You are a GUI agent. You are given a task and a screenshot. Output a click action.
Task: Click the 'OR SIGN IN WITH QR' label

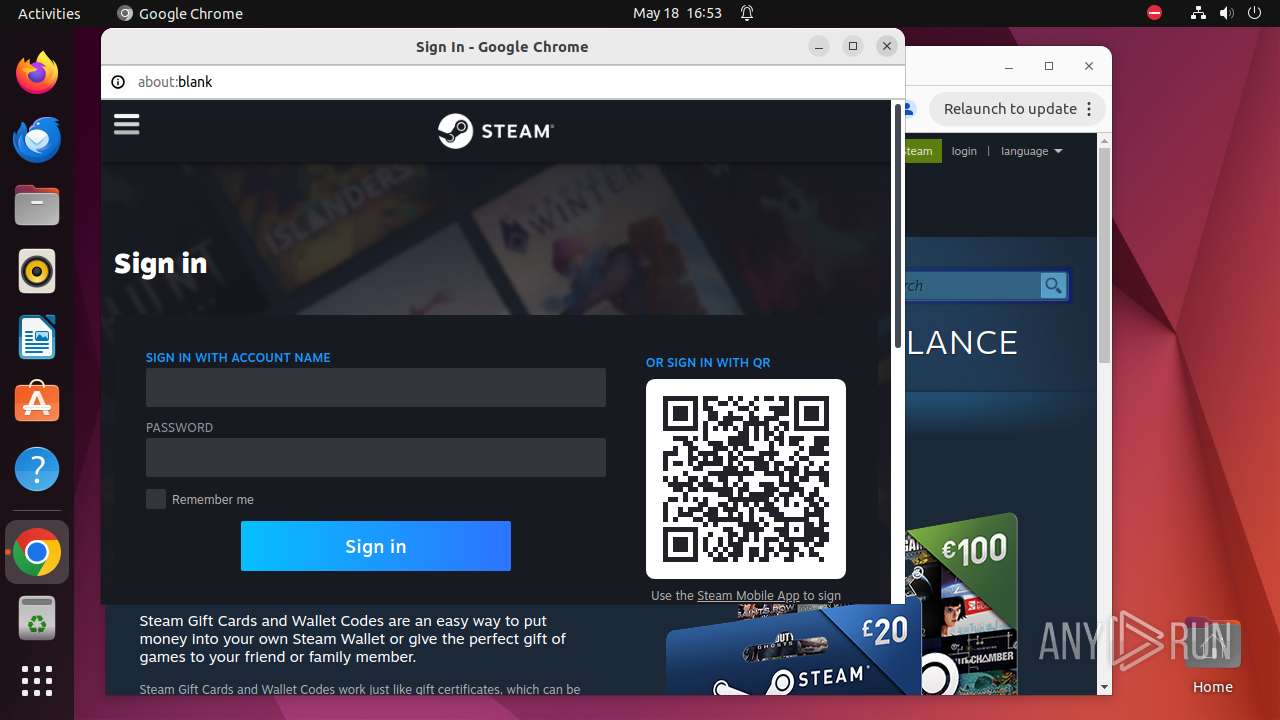pos(708,363)
